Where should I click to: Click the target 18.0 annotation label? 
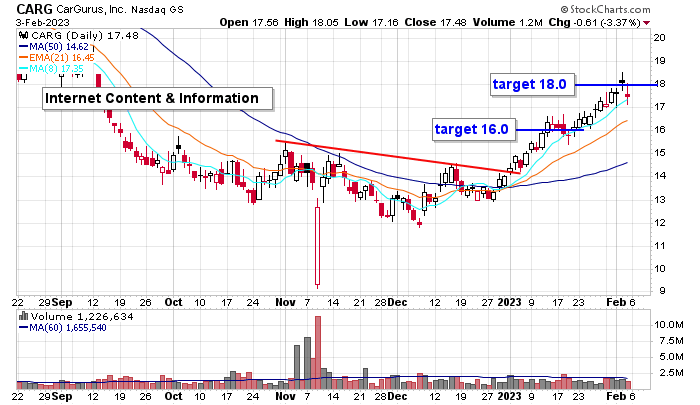tap(532, 84)
